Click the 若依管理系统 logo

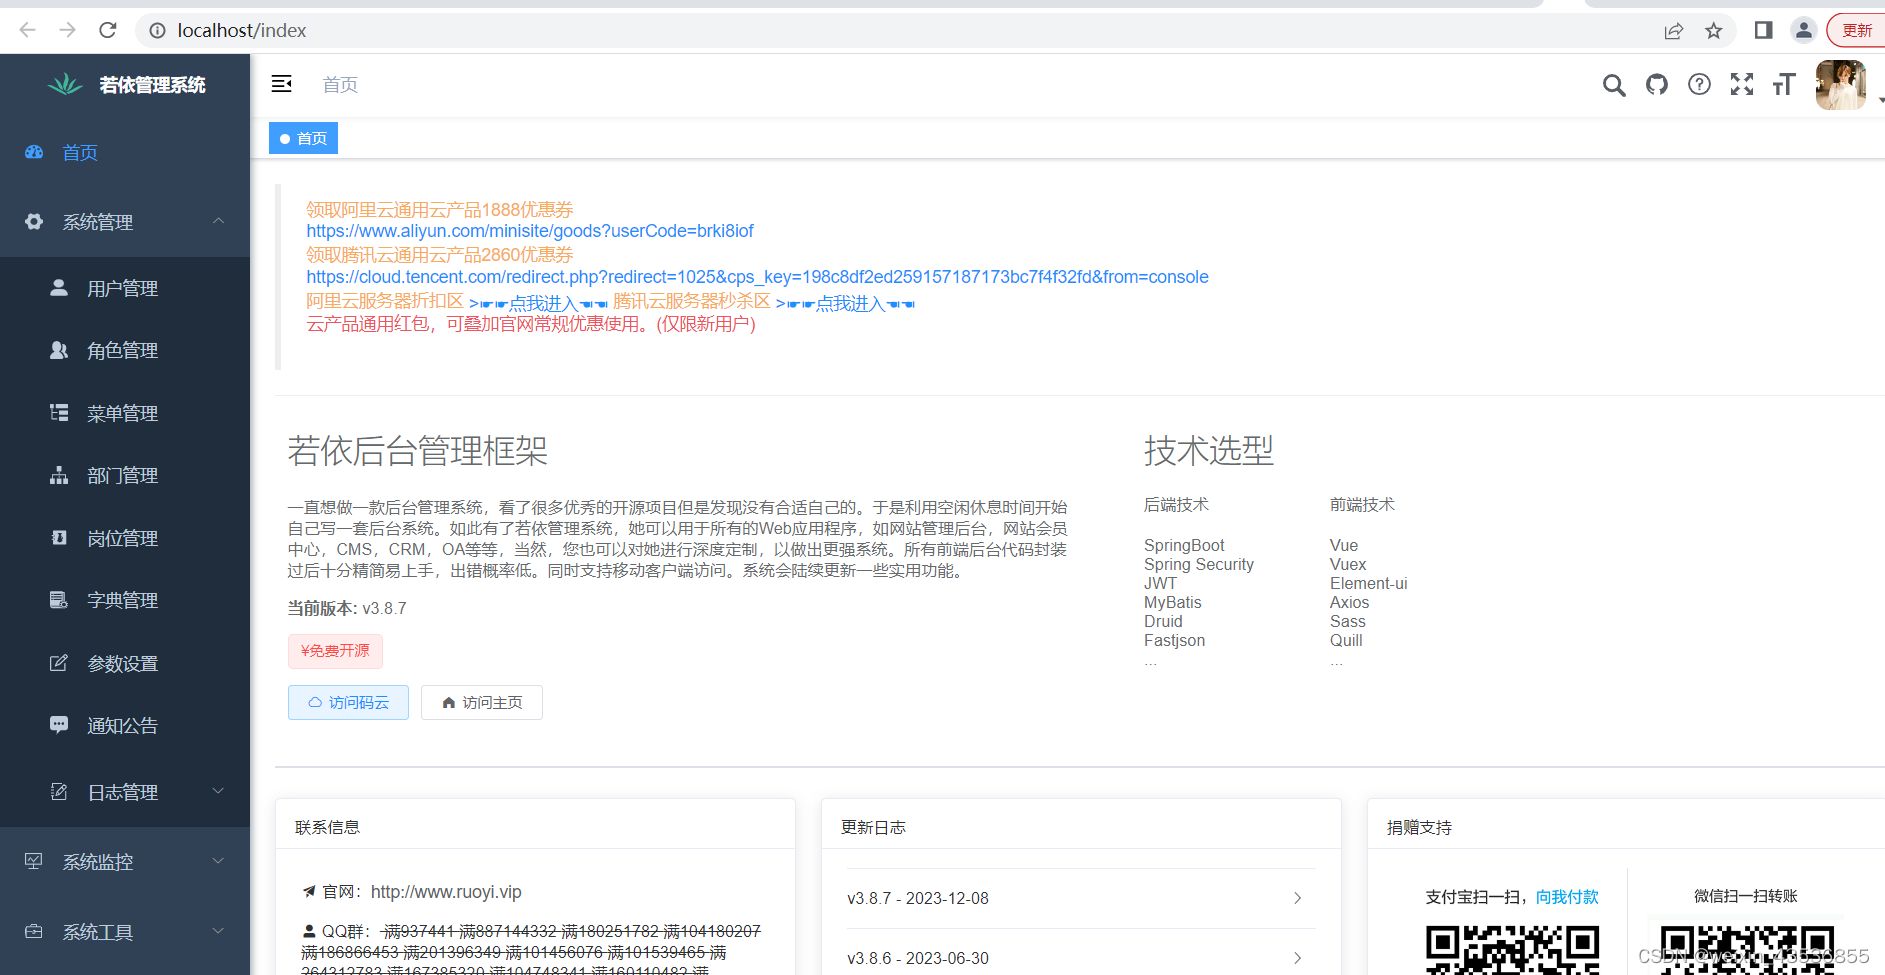tap(126, 85)
